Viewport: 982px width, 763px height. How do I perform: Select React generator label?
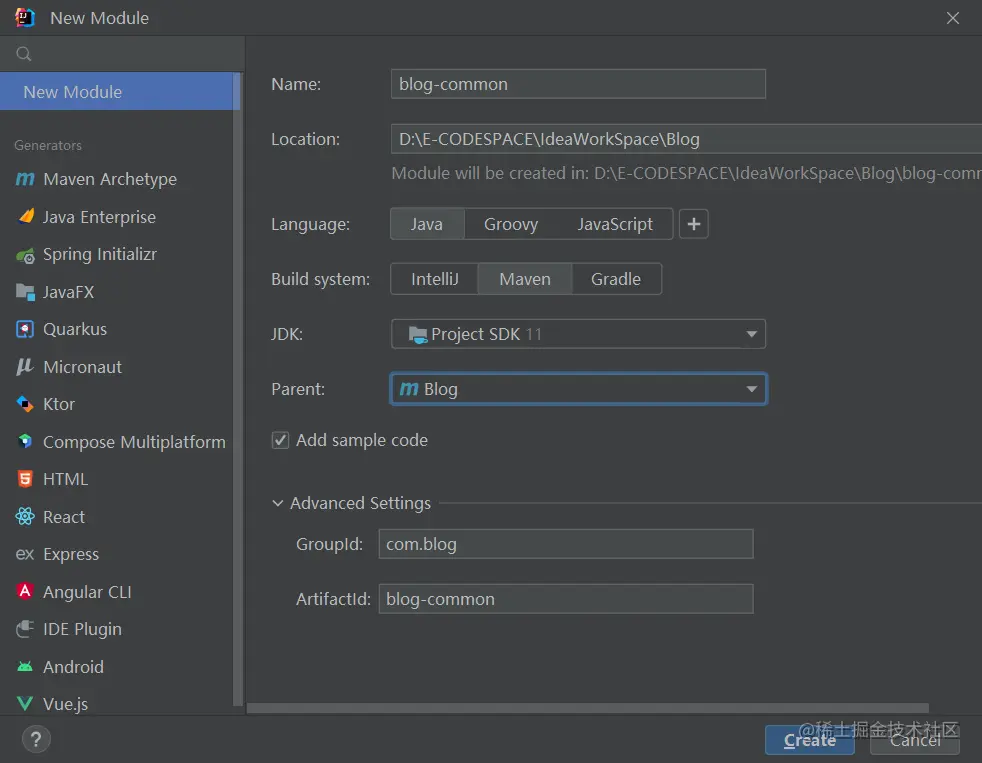[x=64, y=517]
